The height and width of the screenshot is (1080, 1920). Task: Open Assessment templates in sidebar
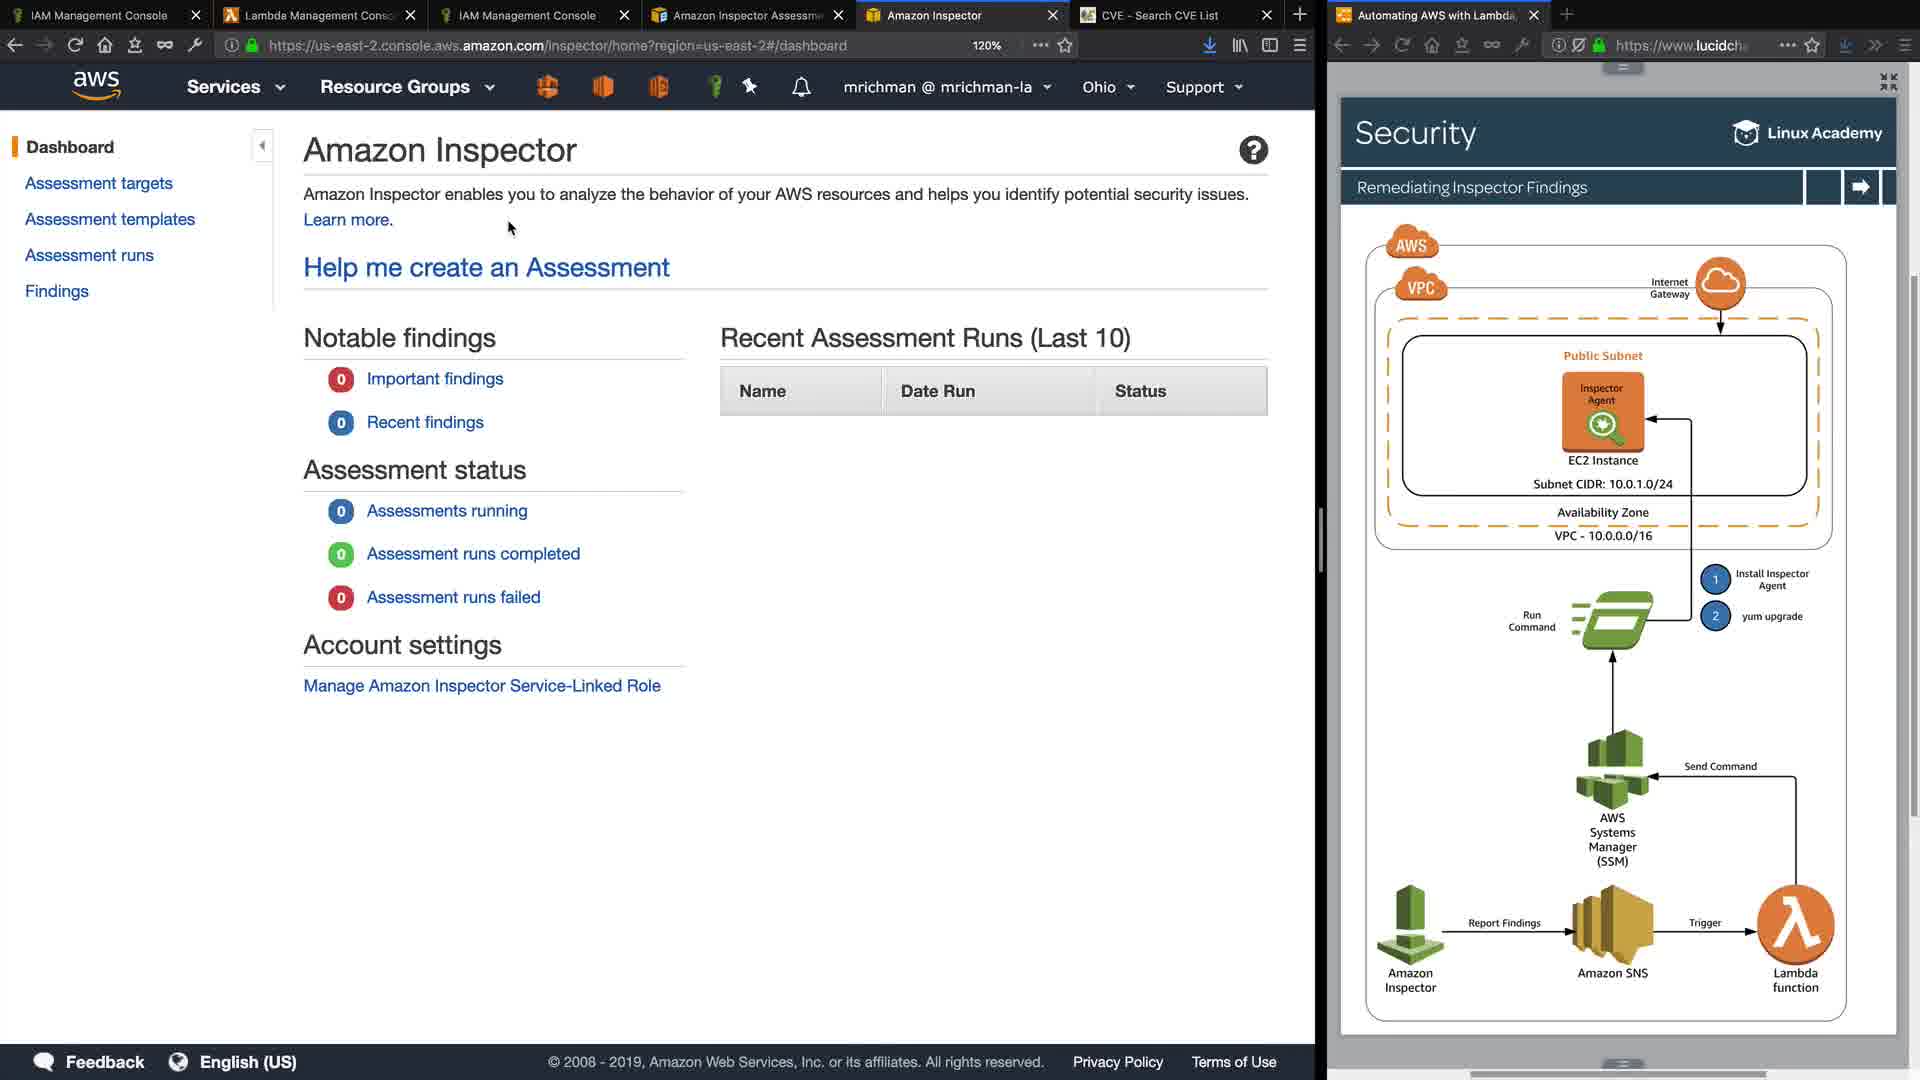click(x=110, y=219)
